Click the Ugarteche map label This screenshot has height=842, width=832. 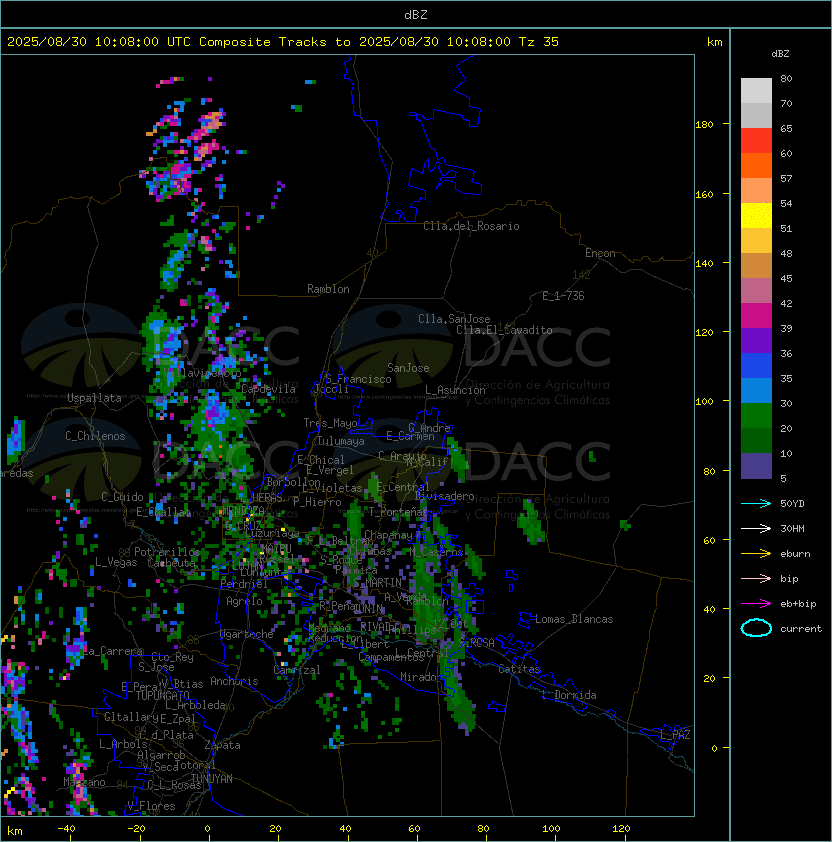(x=246, y=634)
